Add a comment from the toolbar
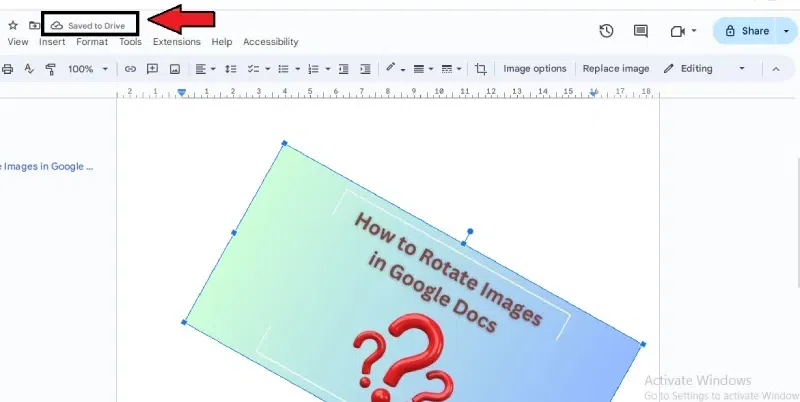 tap(152, 69)
